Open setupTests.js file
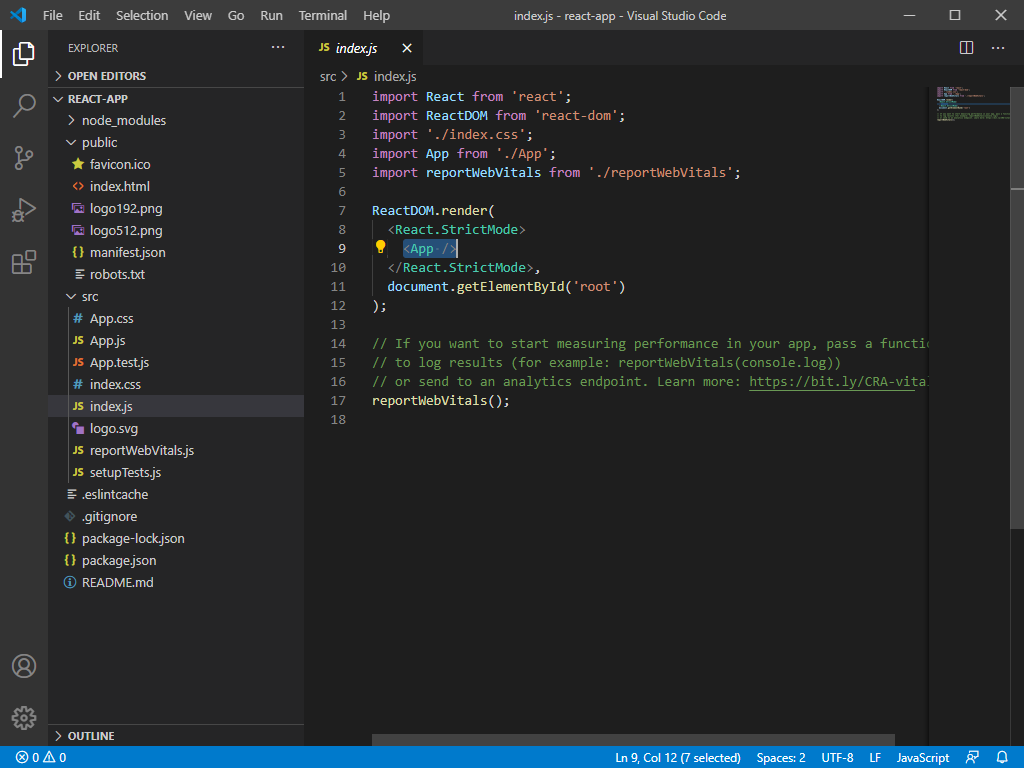The height and width of the screenshot is (768, 1024). [x=176, y=472]
